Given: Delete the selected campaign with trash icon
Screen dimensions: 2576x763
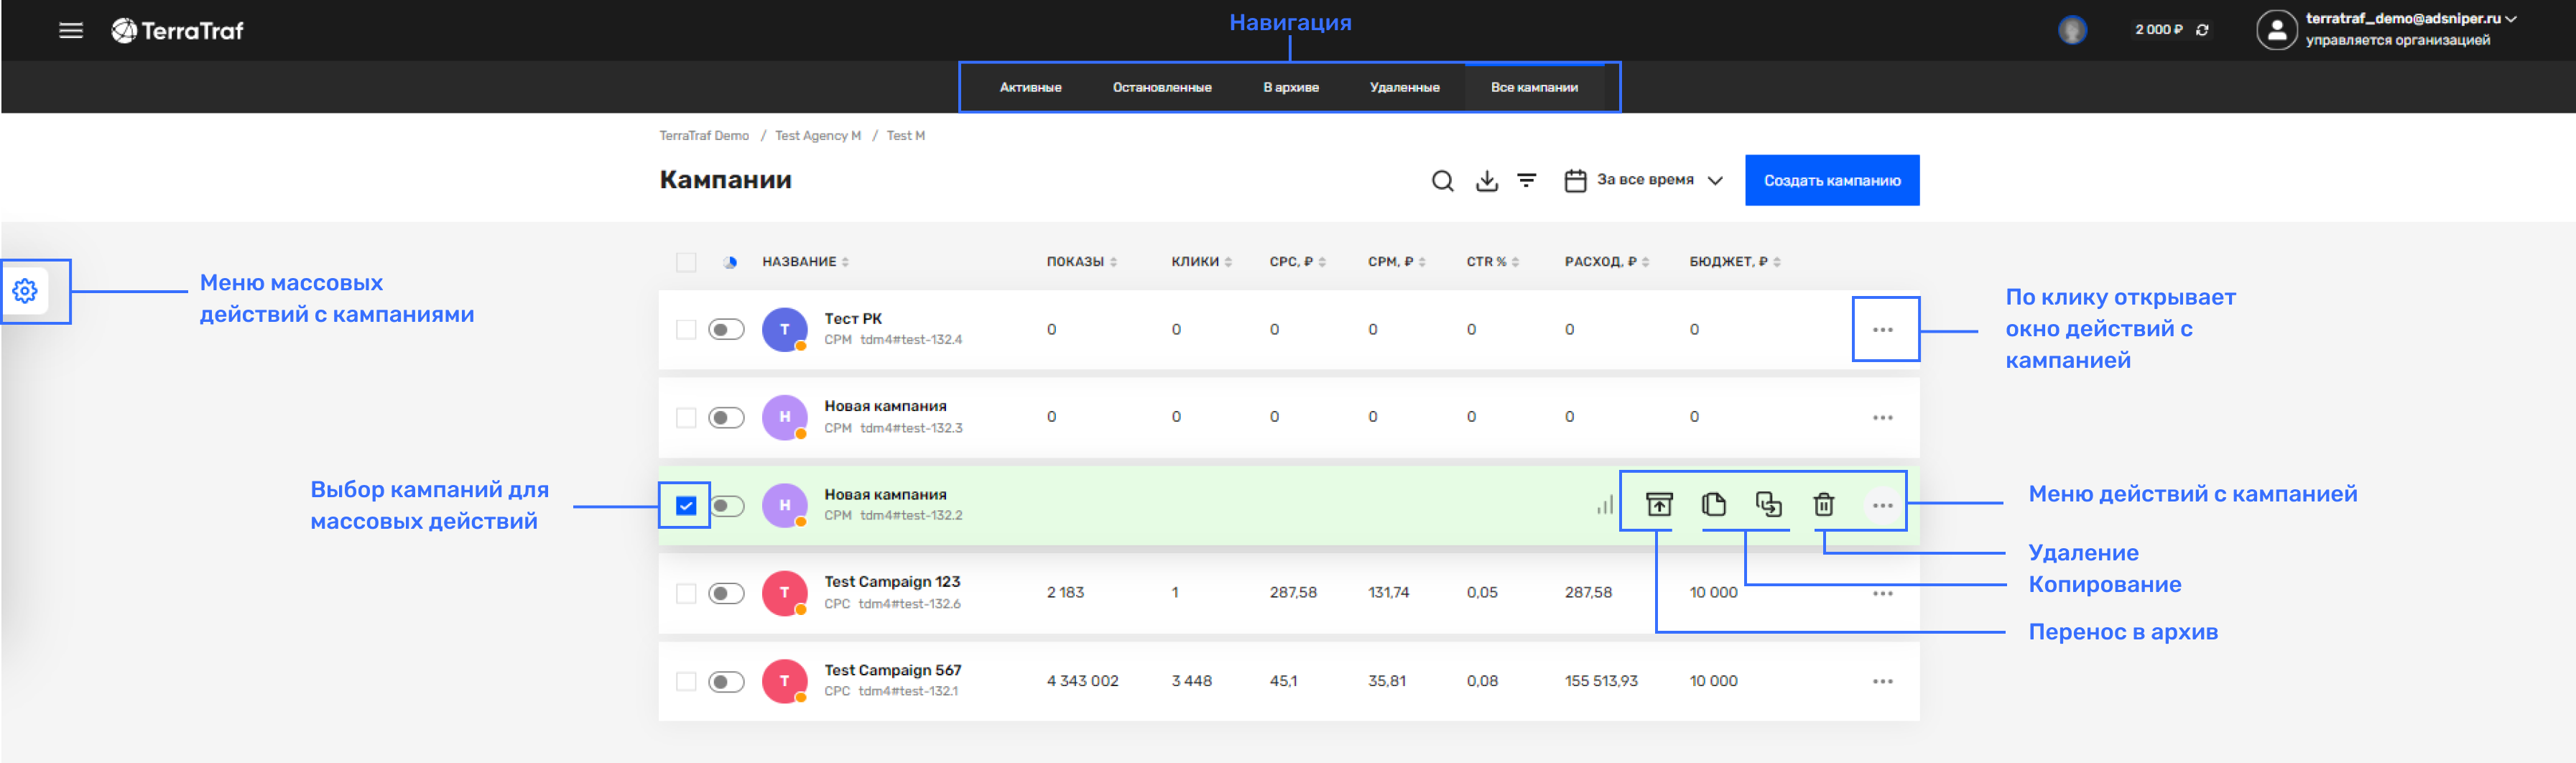Looking at the screenshot, I should [x=1823, y=504].
